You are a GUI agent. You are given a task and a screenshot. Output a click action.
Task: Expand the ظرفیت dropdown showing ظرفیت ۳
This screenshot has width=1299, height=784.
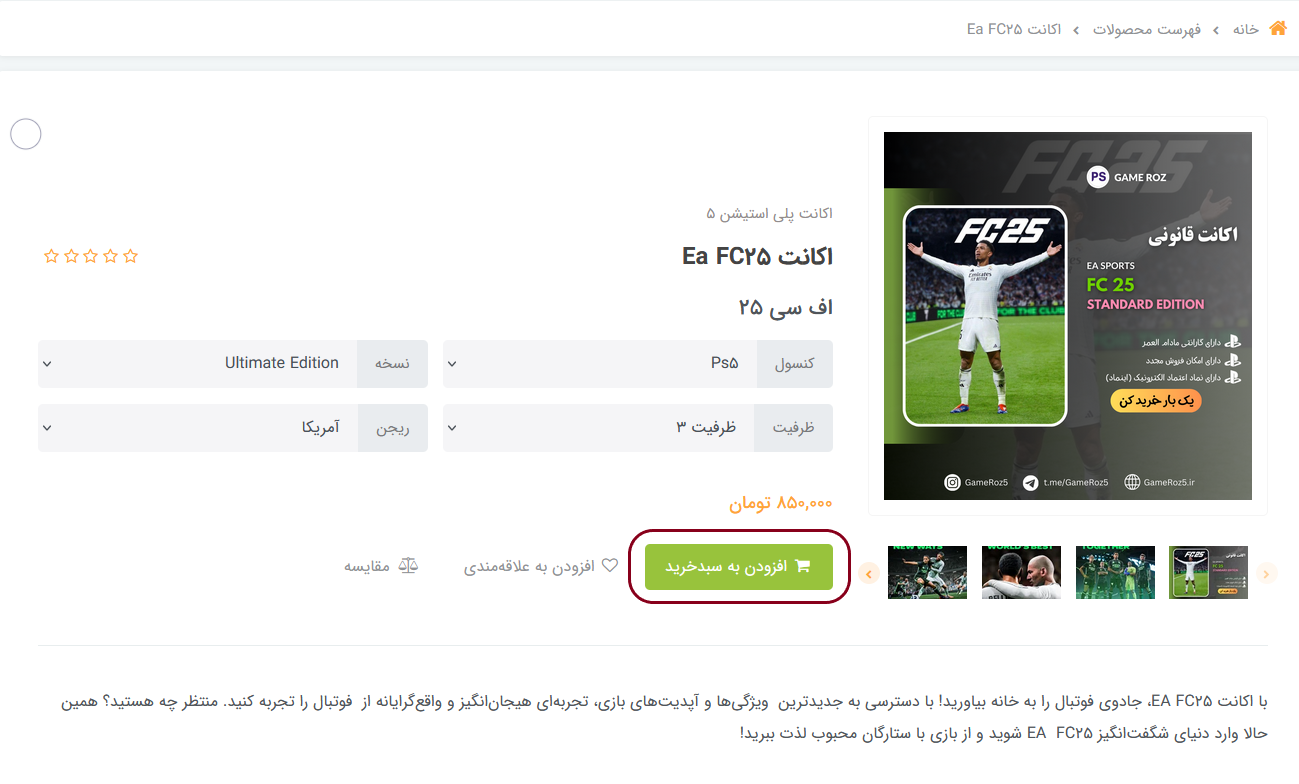coord(638,428)
